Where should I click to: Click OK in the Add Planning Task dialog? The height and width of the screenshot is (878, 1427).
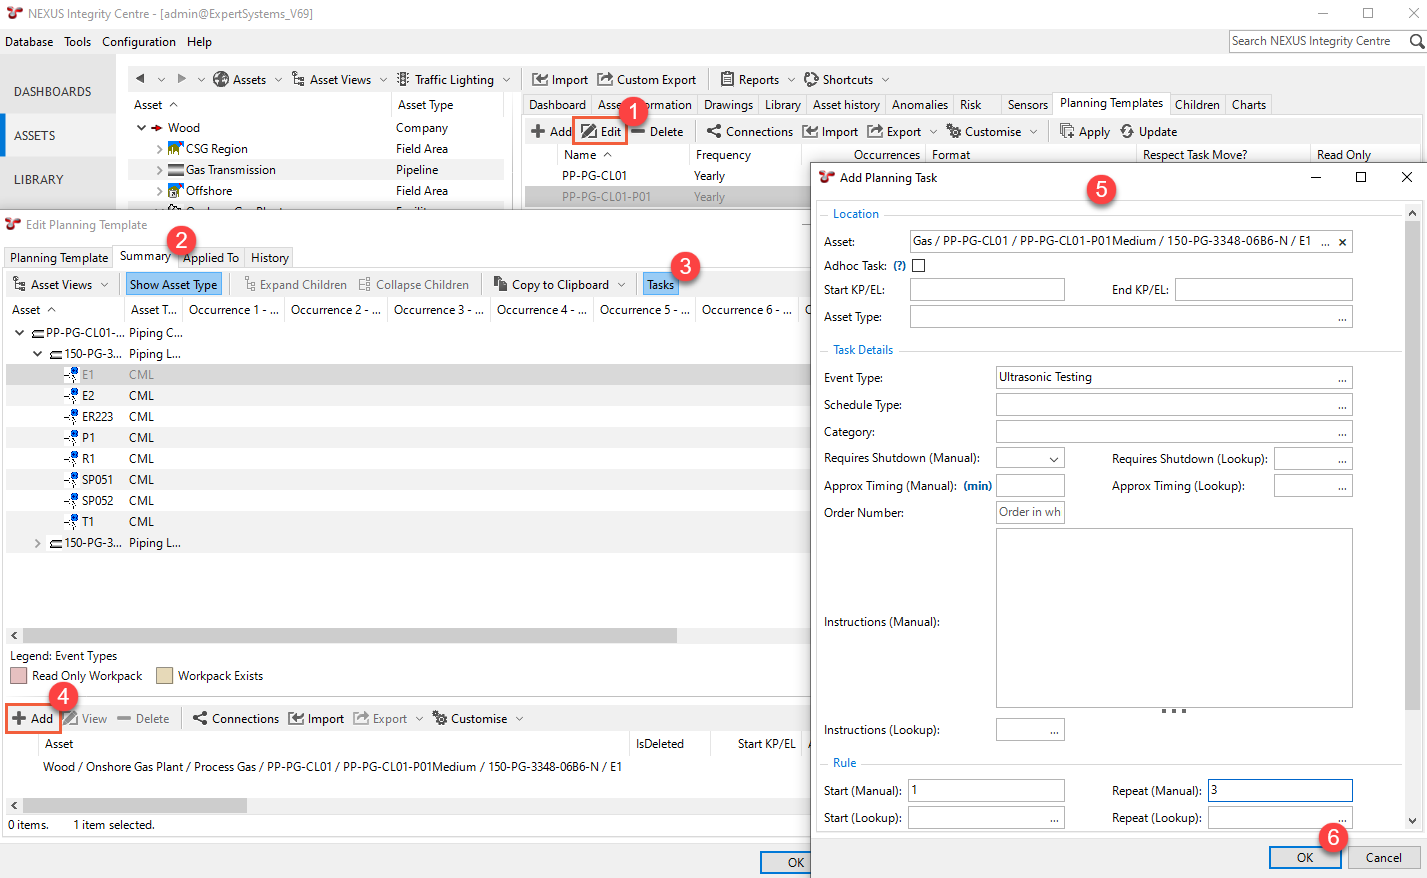[1305, 857]
